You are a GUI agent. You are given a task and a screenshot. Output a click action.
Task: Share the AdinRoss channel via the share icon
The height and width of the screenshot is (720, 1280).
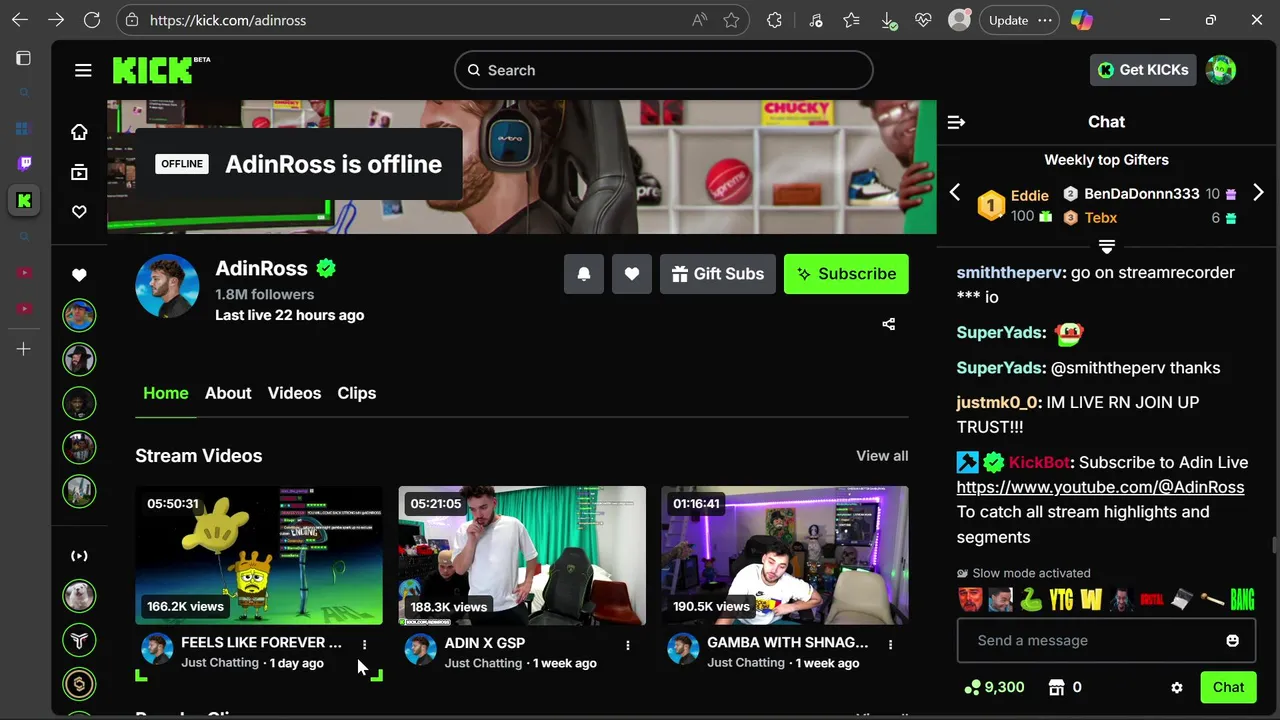[x=889, y=324]
